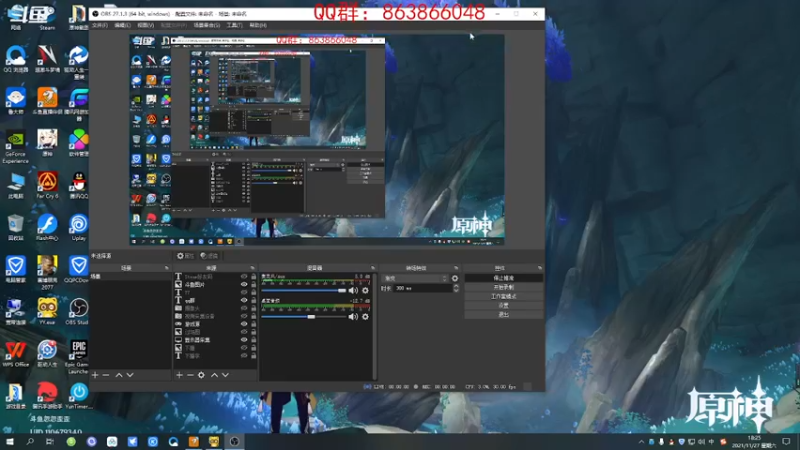Move source down in the Sources panel
This screenshot has width=800, height=450.
[x=226, y=375]
